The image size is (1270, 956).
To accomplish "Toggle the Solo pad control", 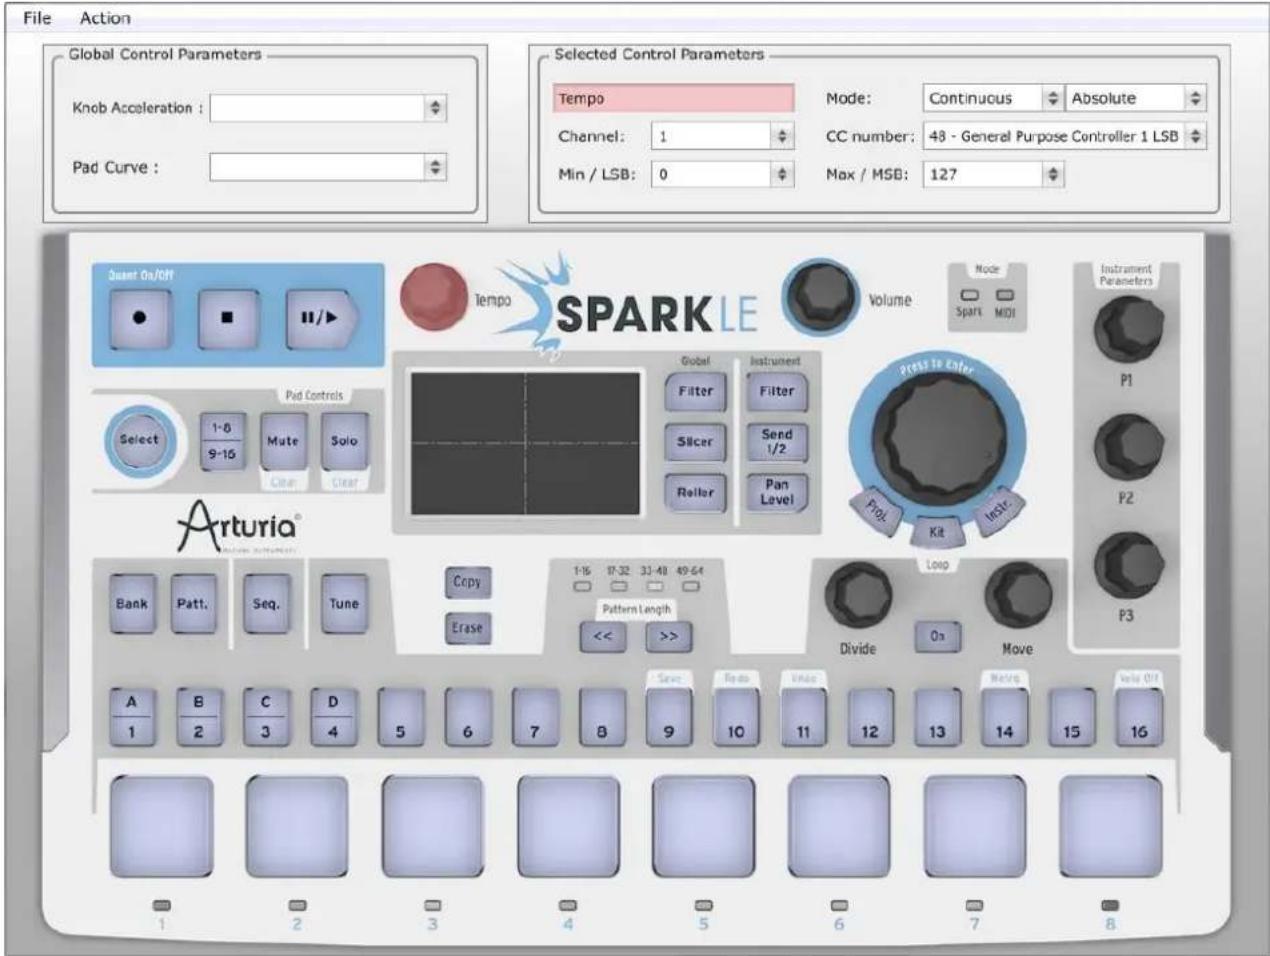I will [344, 440].
